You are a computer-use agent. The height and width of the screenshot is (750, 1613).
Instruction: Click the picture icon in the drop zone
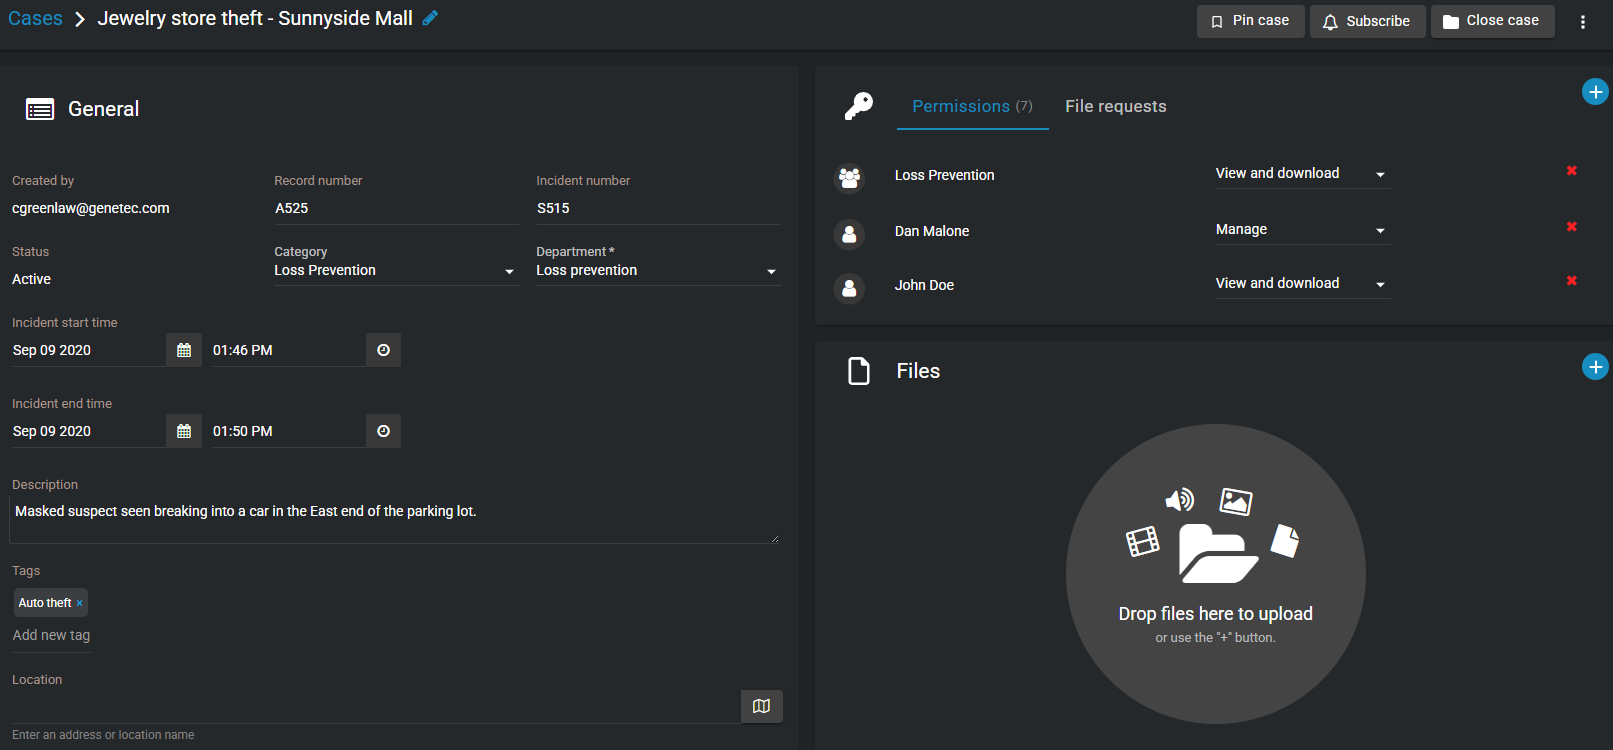pyautogui.click(x=1236, y=501)
